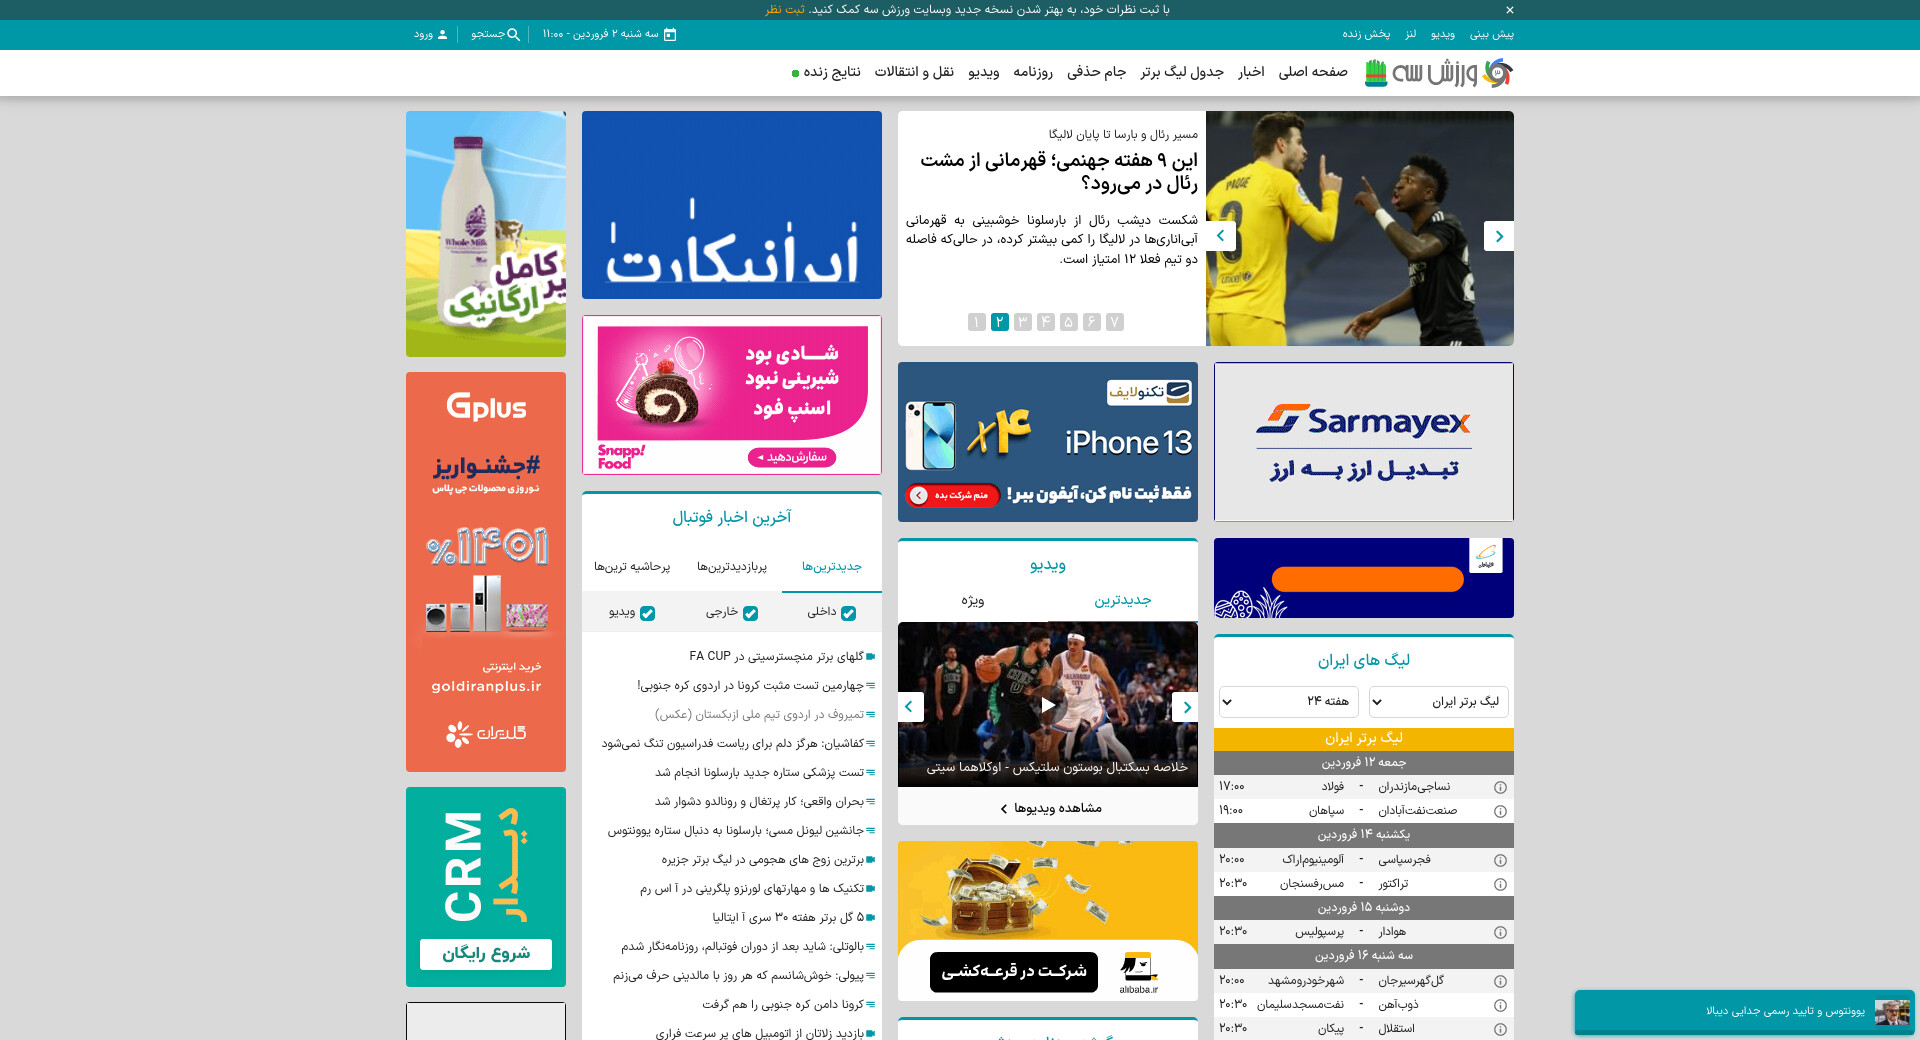Image resolution: width=1920 pixels, height=1040 pixels.
Task: Open info icon for گل‌گهرسیرجان - شهرخودرومشهد match
Action: pos(1500,981)
